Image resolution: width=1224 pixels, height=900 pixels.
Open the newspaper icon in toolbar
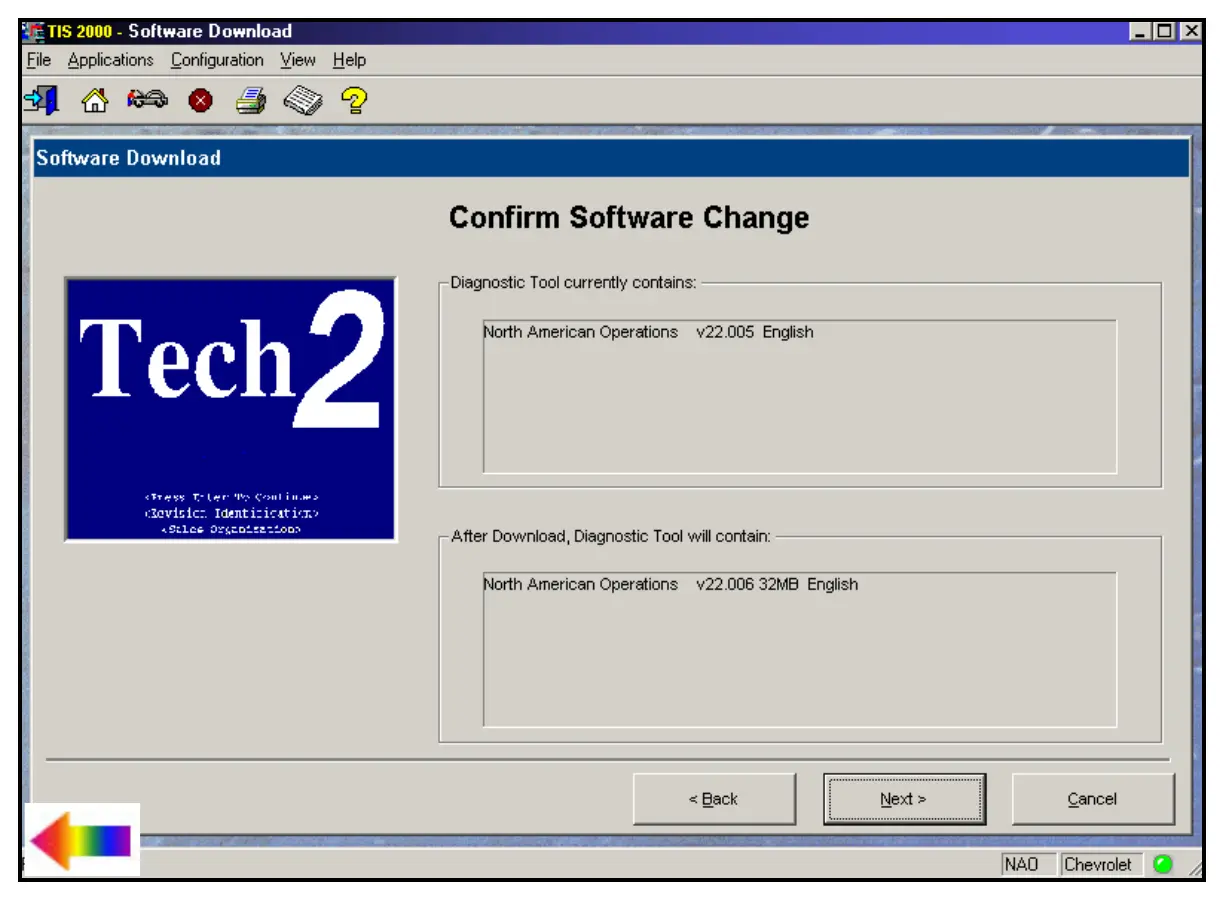point(302,100)
